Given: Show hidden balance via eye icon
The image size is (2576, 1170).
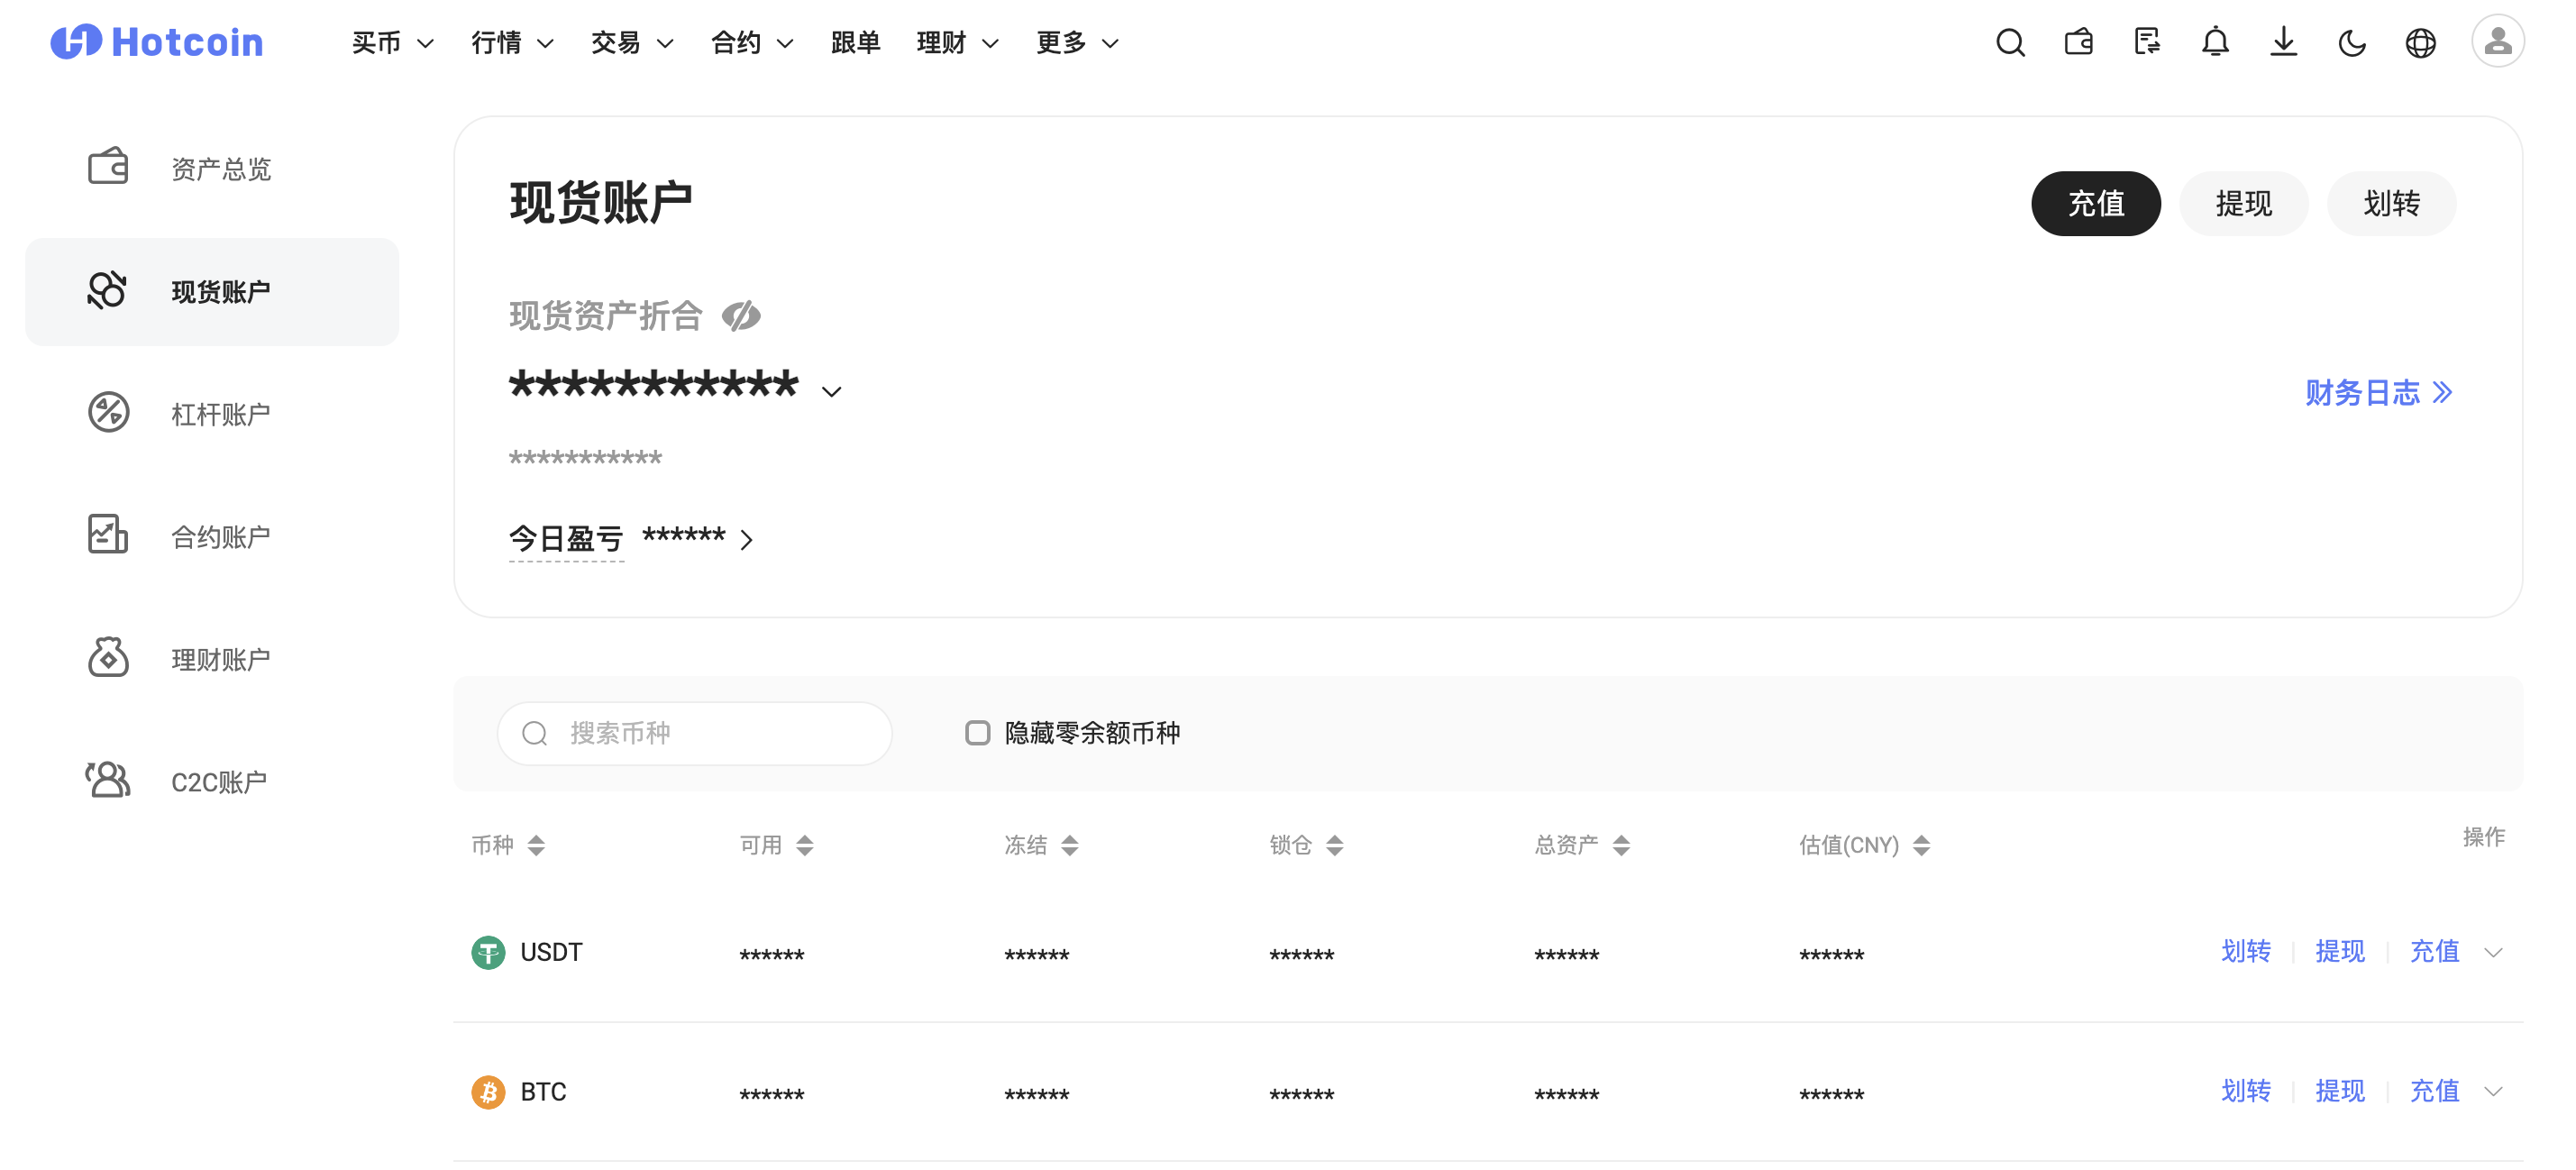Looking at the screenshot, I should 741,316.
